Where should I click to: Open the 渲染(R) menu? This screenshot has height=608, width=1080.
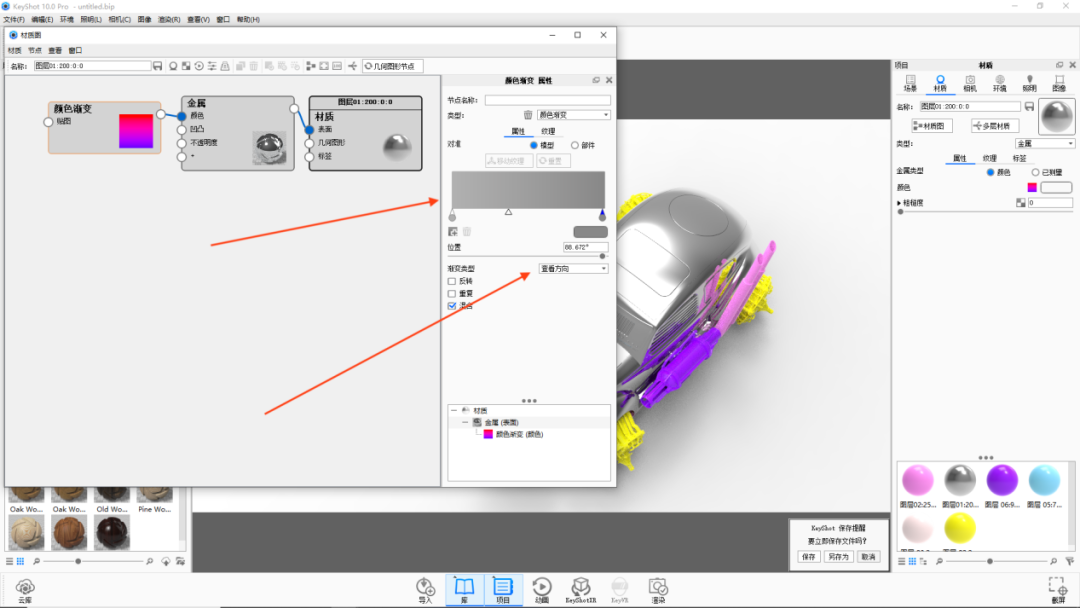click(169, 19)
